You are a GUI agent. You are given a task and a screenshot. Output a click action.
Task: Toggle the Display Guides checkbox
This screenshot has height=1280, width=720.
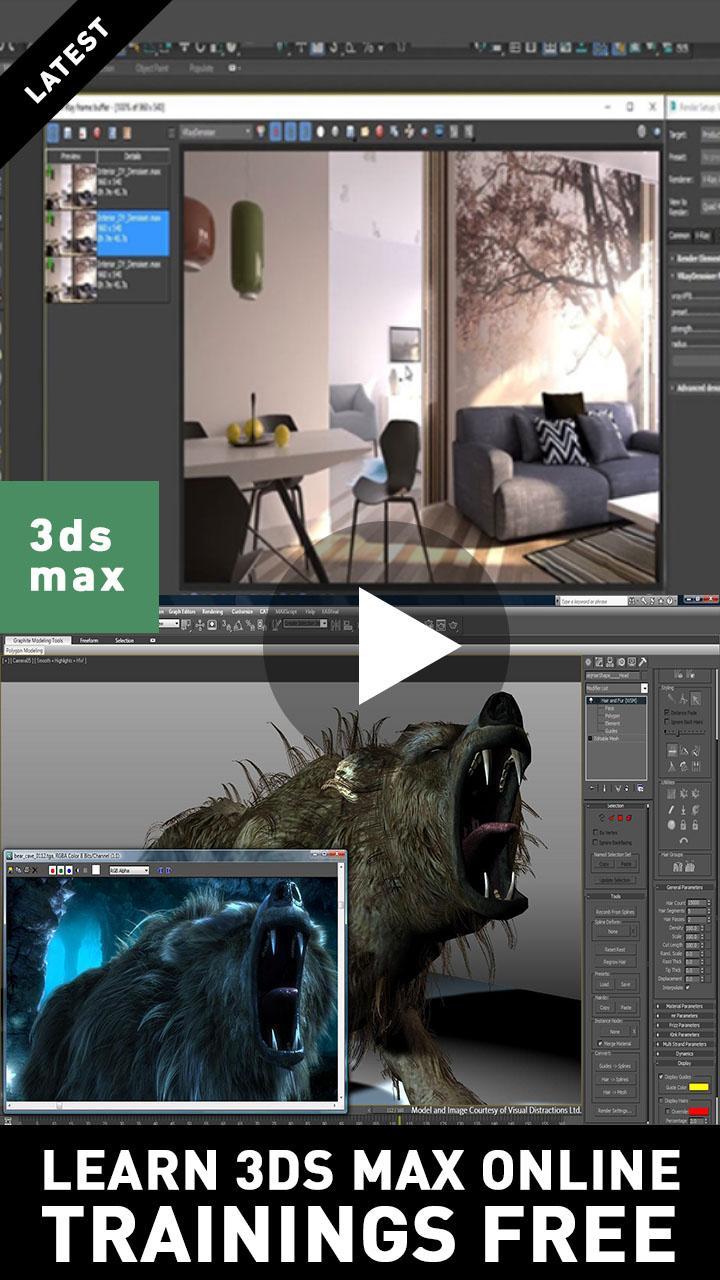pyautogui.click(x=662, y=1076)
